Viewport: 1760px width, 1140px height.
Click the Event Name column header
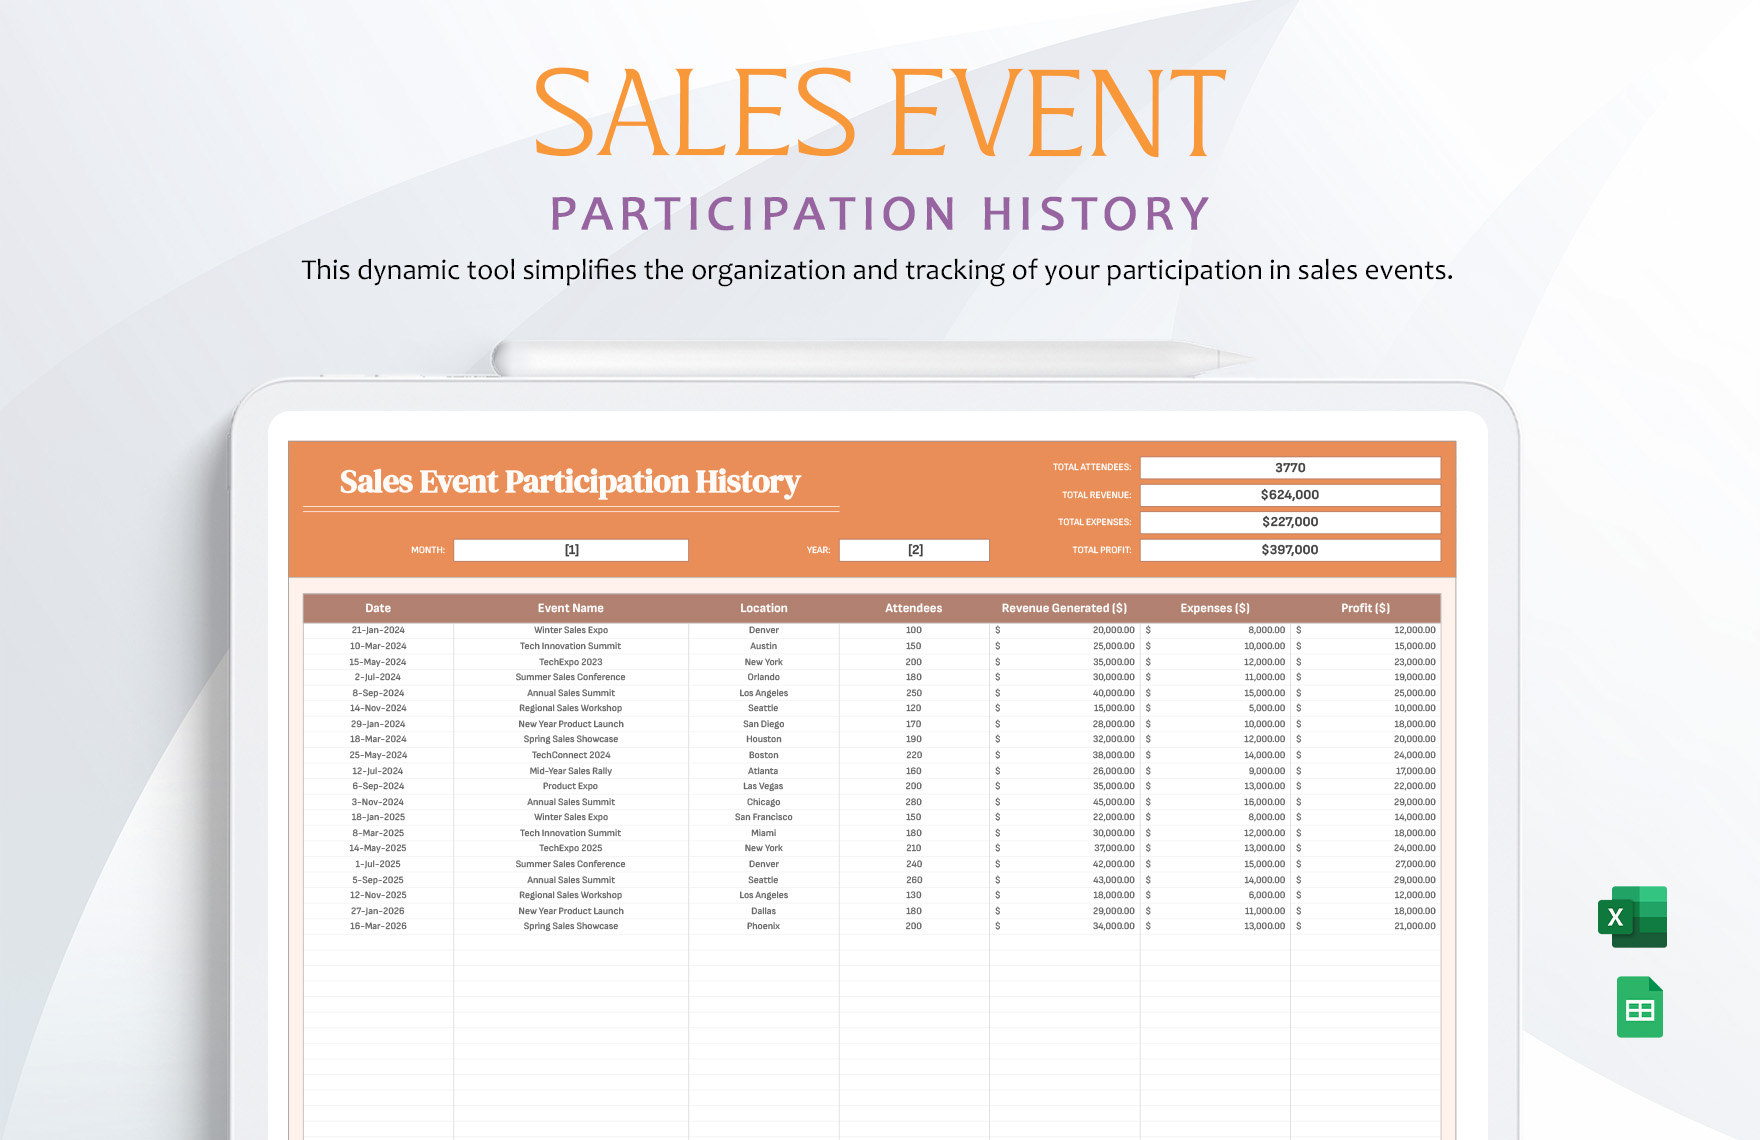coord(571,608)
